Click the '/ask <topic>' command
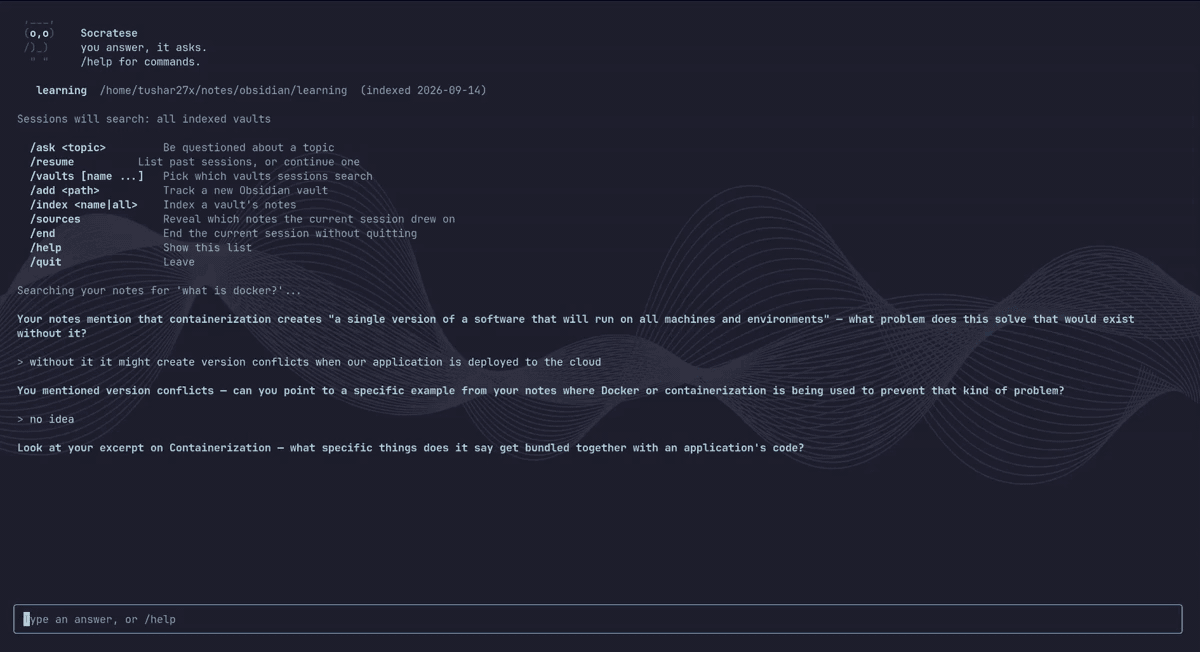The height and width of the screenshot is (652, 1200). 68,147
